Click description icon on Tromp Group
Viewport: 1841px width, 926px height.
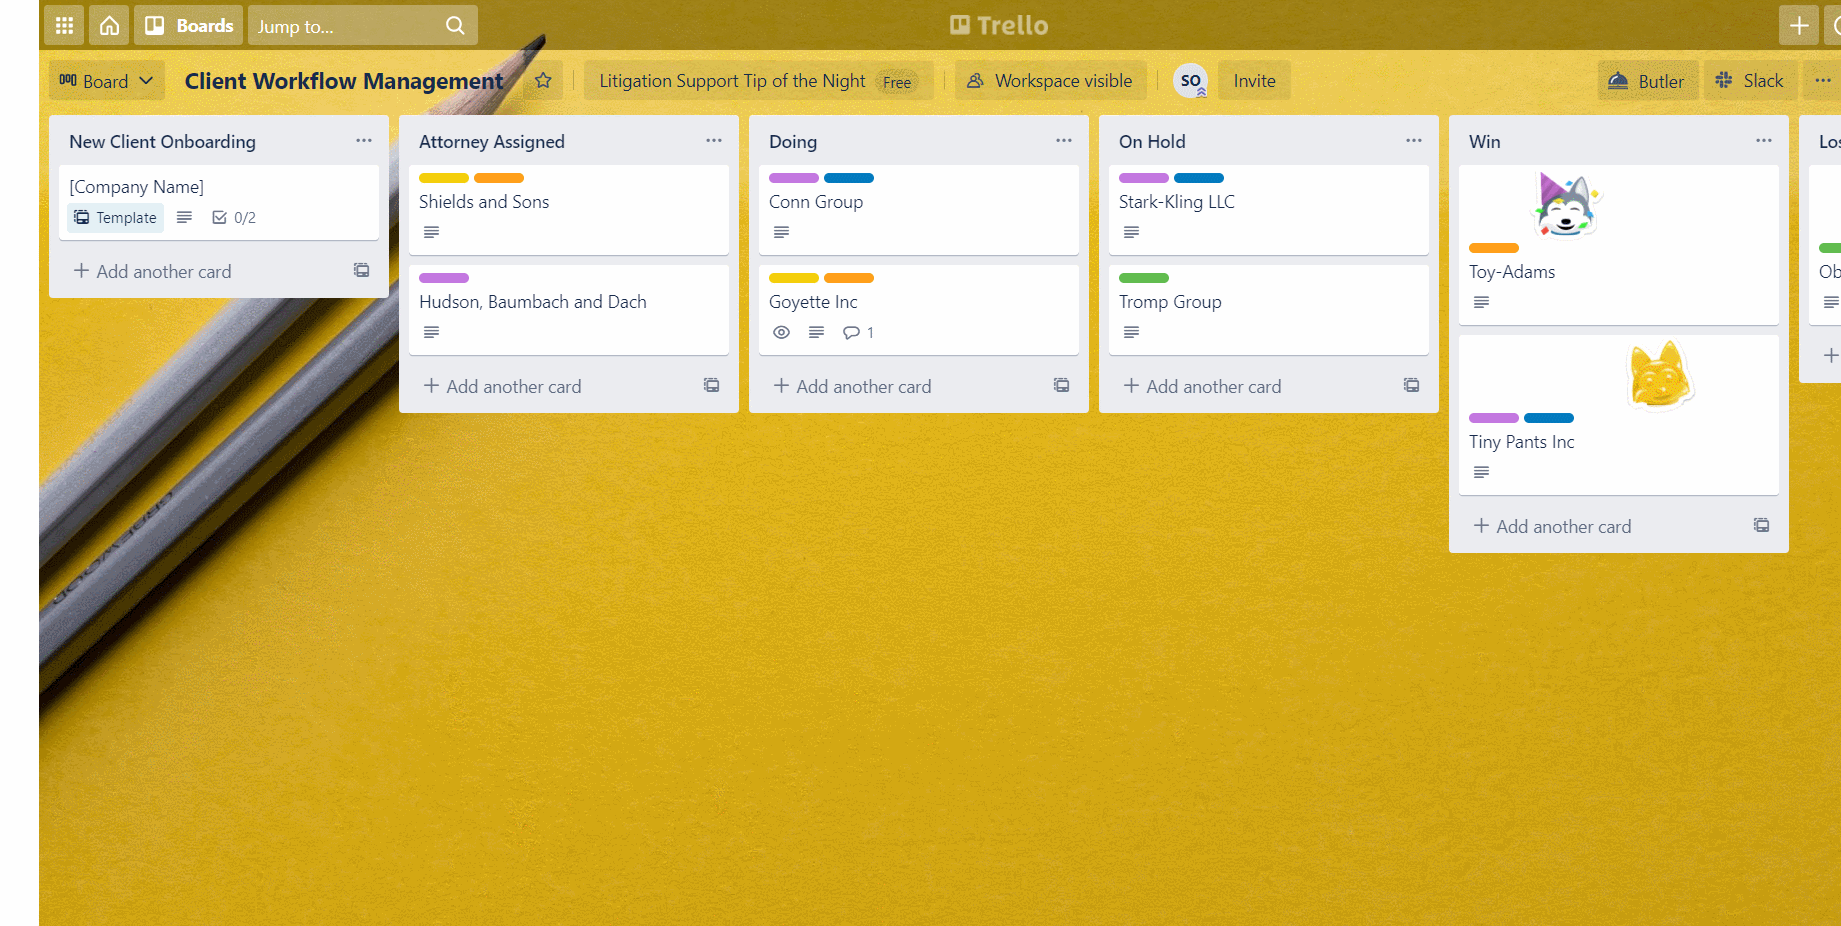click(x=1131, y=332)
